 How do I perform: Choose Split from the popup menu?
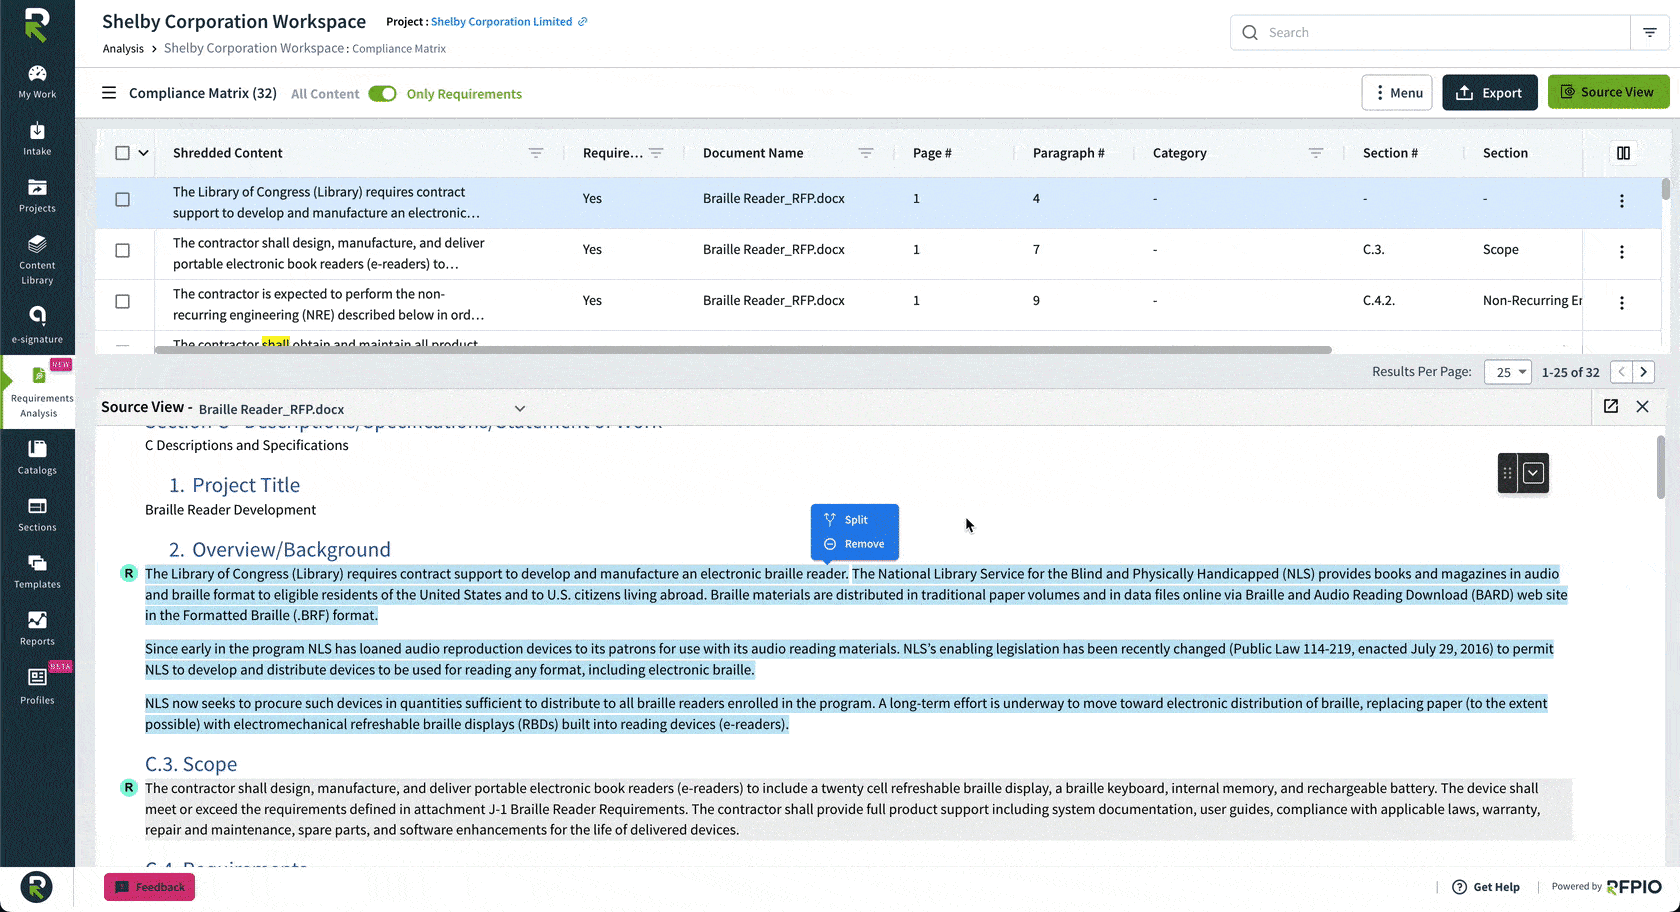[855, 520]
